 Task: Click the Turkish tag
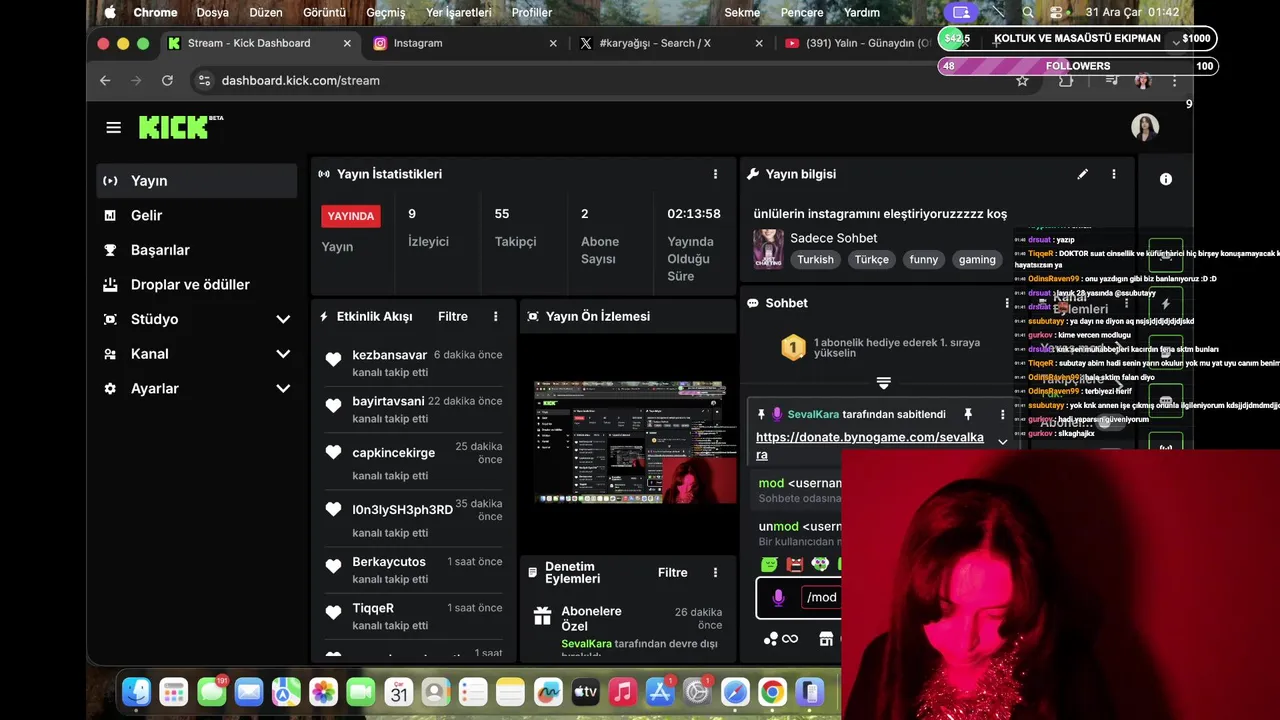[x=815, y=259]
